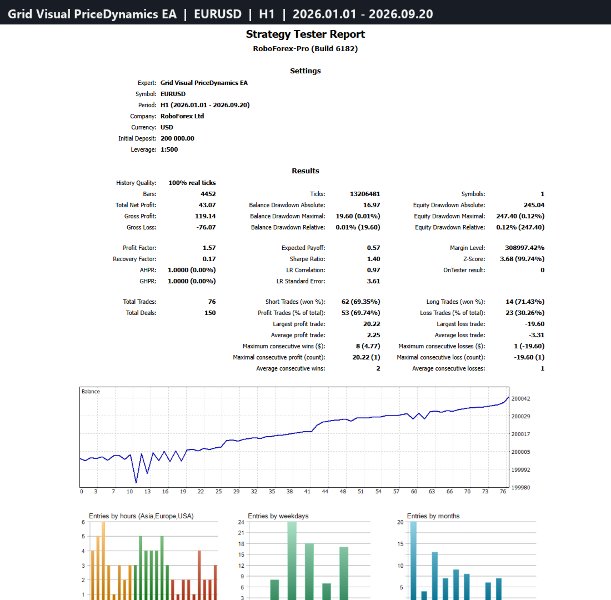611x600 pixels.
Task: Click the Company value 'RoboForex Ltd'
Action: click(182, 116)
